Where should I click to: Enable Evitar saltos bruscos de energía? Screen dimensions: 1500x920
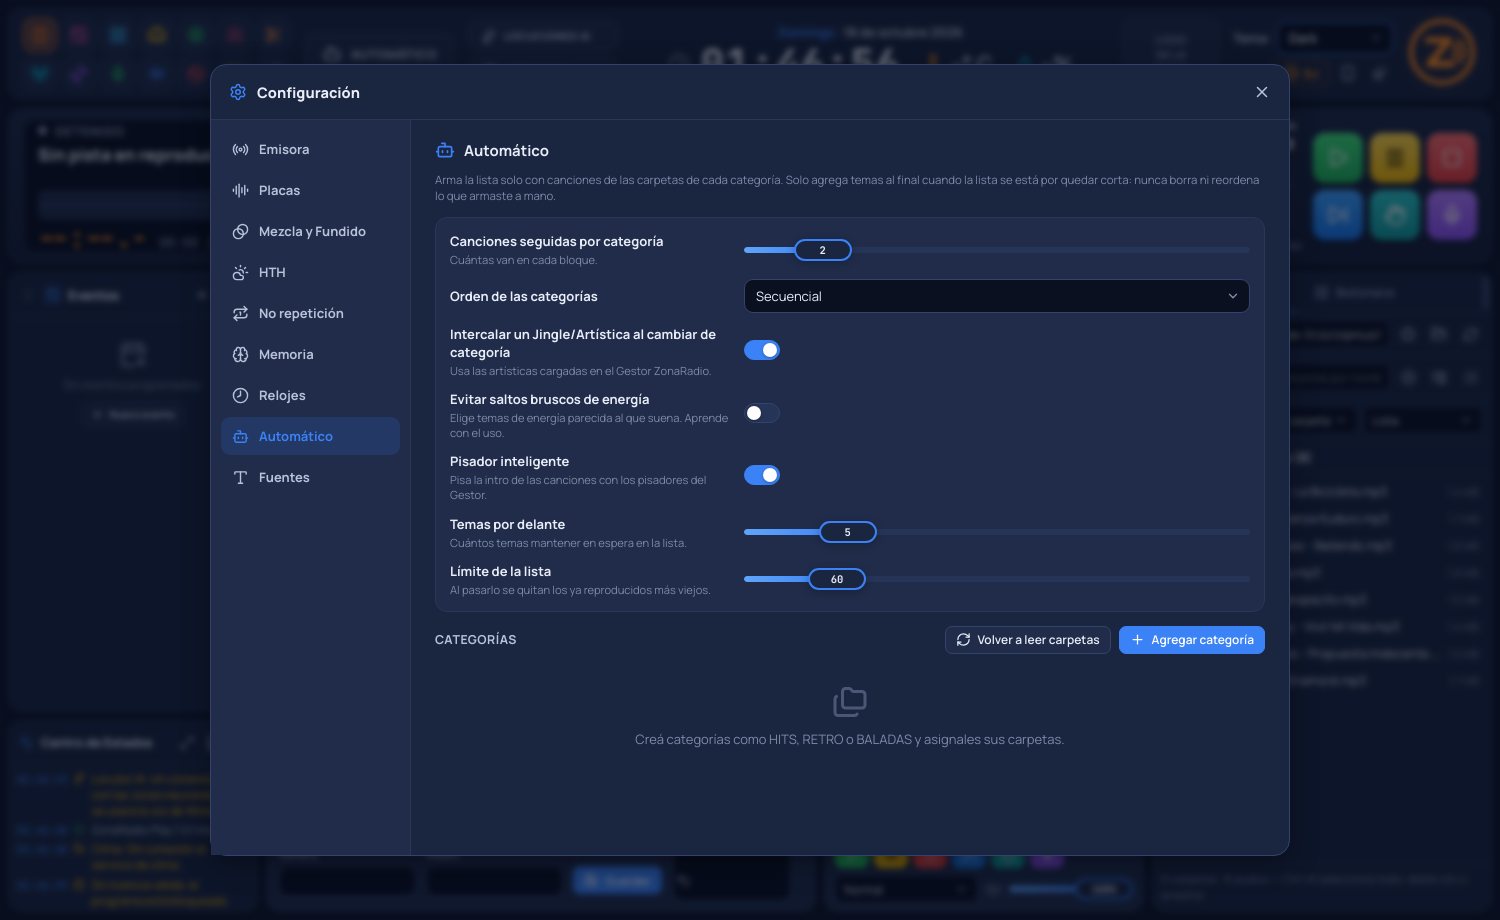[x=762, y=413]
